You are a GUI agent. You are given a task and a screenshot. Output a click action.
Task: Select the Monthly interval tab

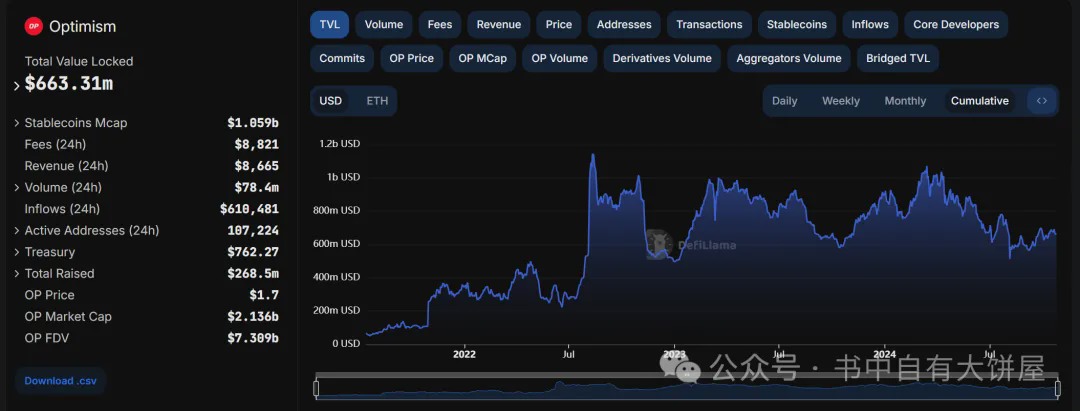point(905,101)
